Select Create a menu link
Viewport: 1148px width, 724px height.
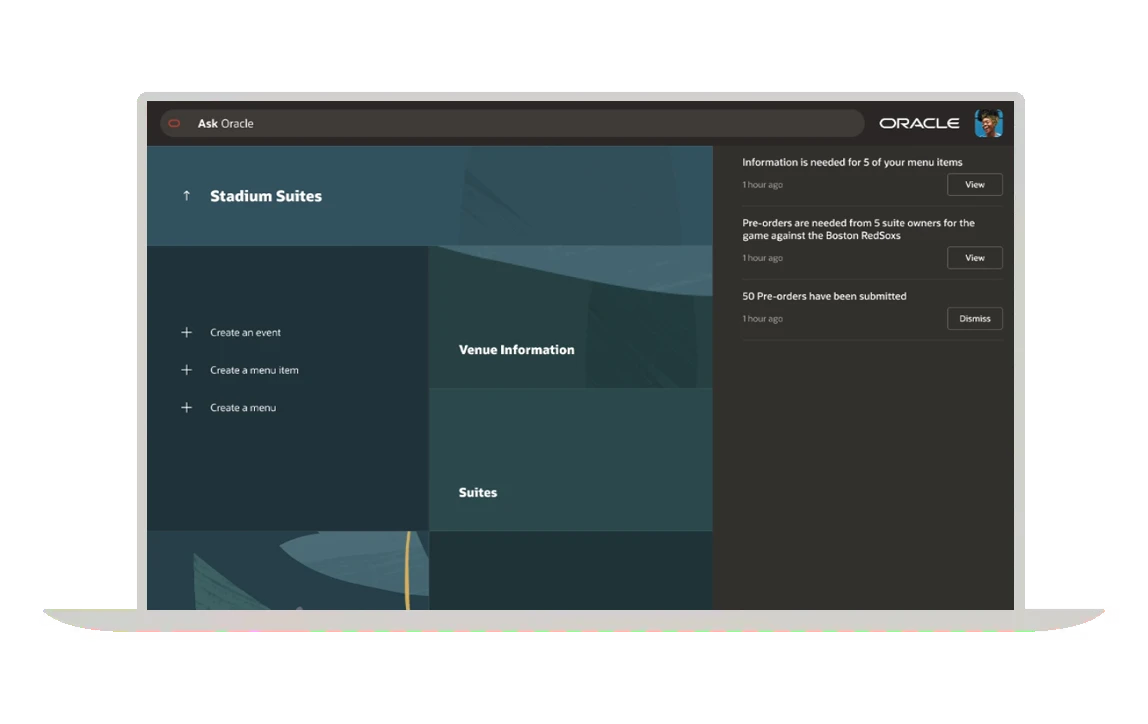coord(240,407)
